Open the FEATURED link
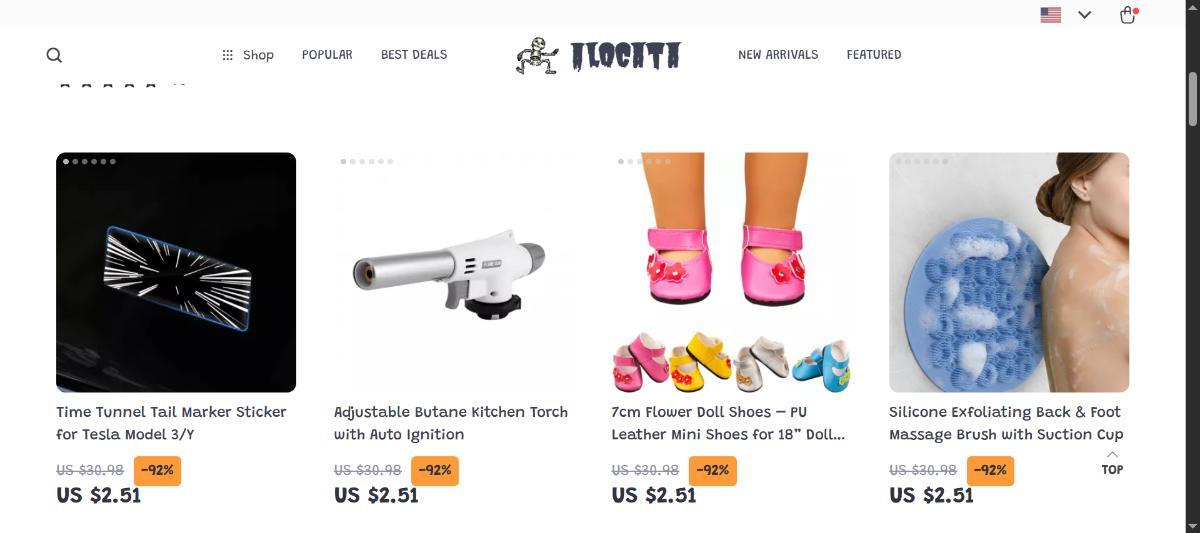The image size is (1200, 533). tap(874, 55)
